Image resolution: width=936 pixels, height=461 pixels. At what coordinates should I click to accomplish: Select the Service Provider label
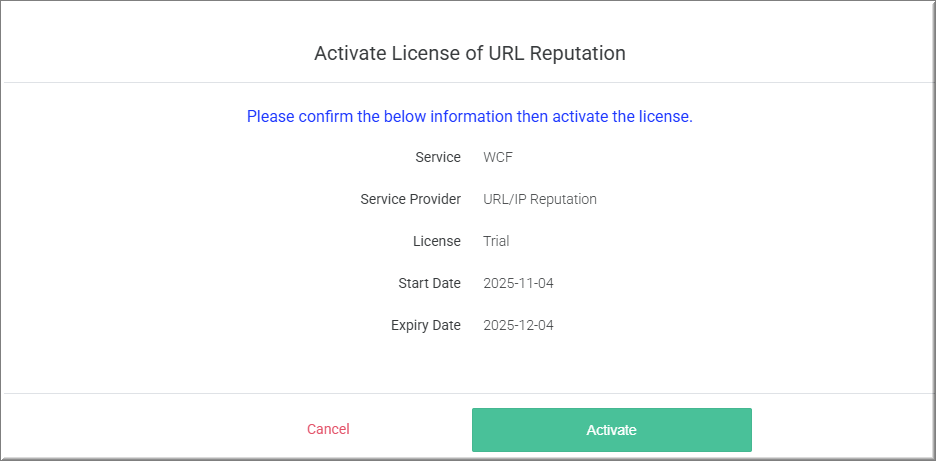410,199
